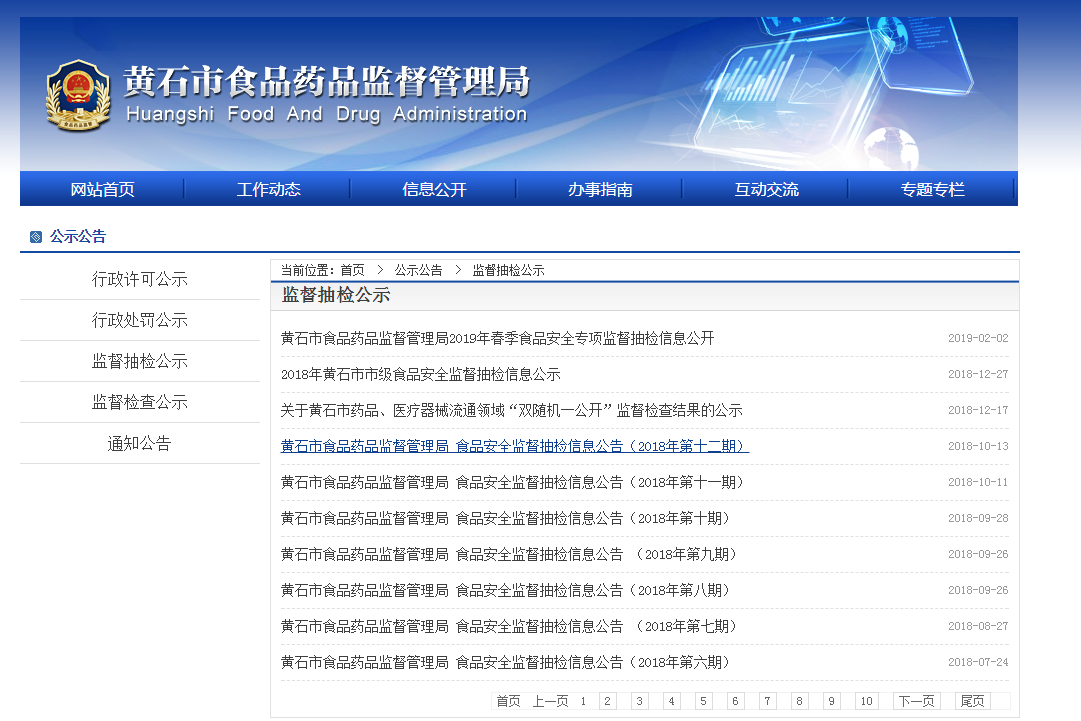
Task: Open 2018年黄石市市级食品安全监督抽检信息公示 article
Action: click(x=421, y=374)
